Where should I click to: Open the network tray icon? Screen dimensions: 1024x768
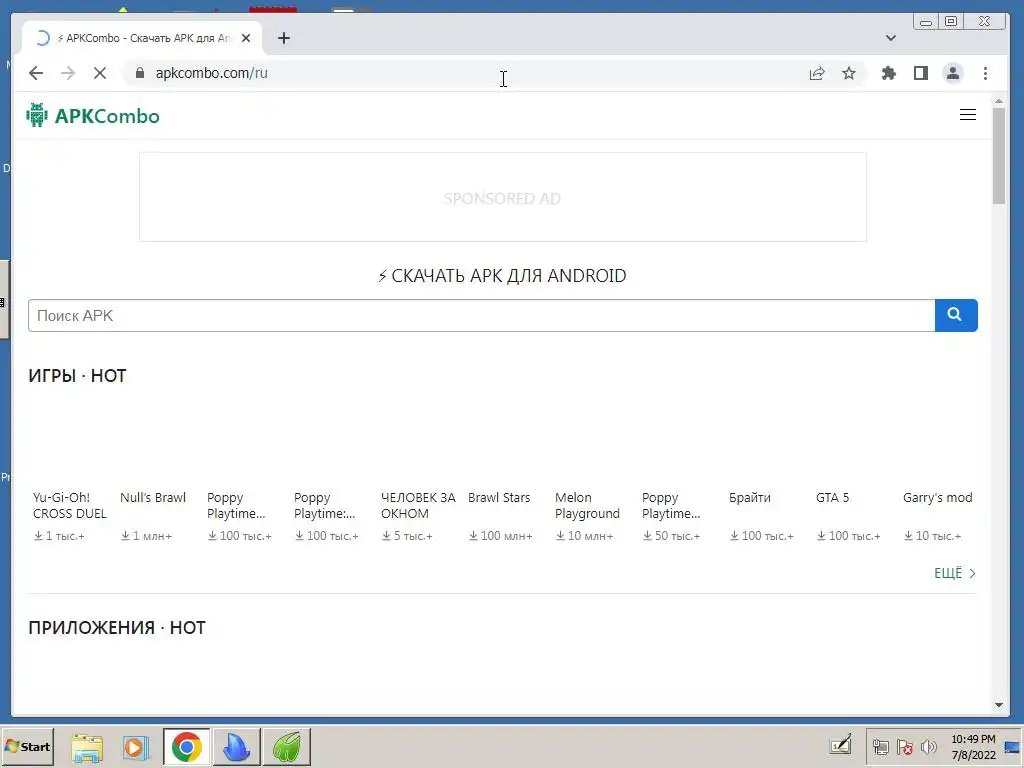(x=880, y=747)
